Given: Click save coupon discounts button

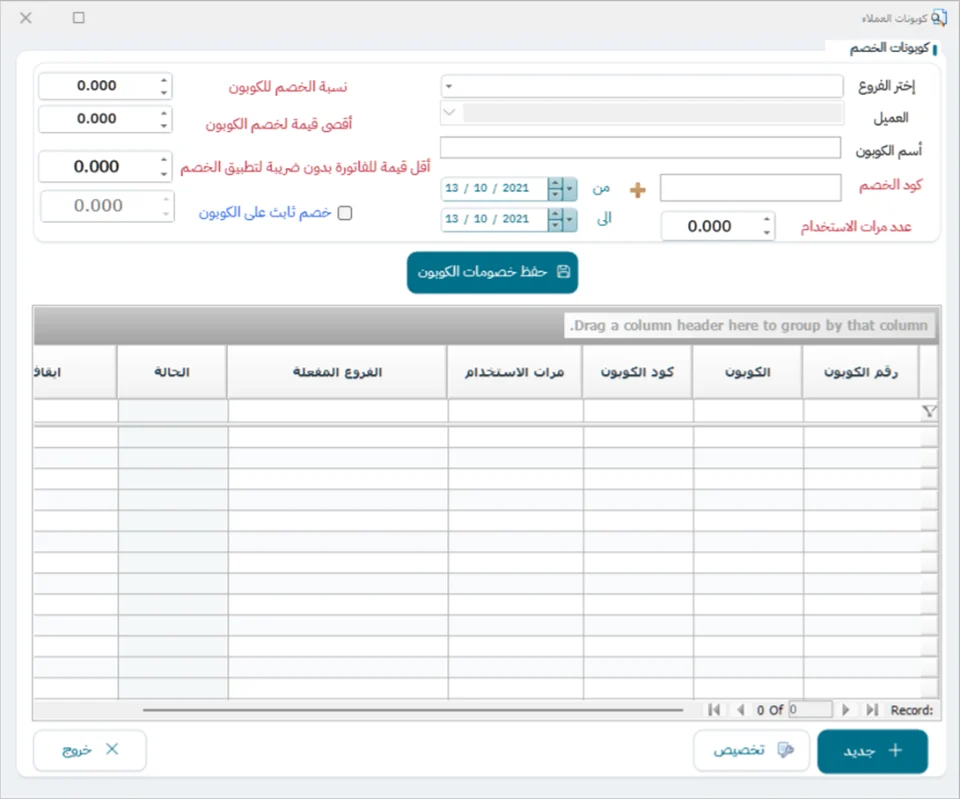Looking at the screenshot, I should tap(492, 272).
